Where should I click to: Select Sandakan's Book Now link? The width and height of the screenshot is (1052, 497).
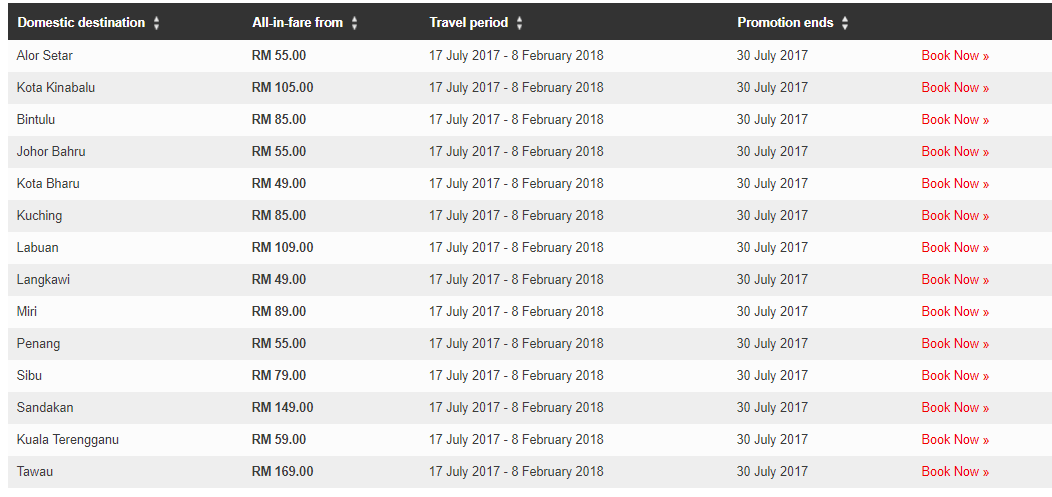click(x=954, y=408)
